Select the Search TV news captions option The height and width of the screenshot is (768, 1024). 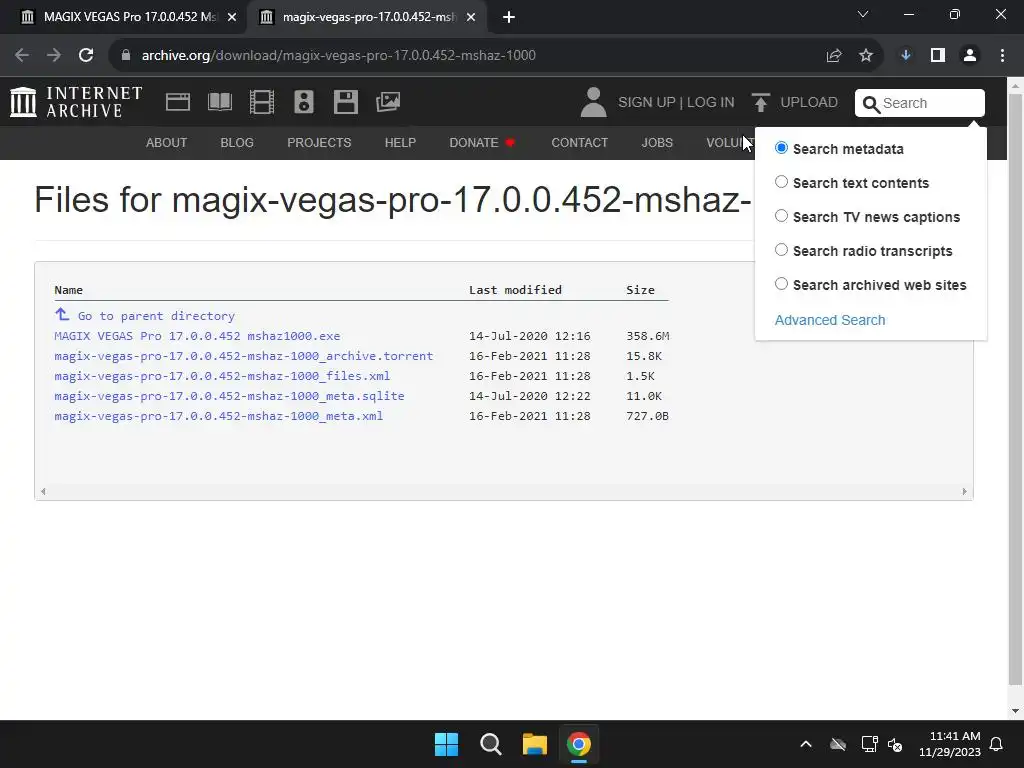click(x=781, y=216)
